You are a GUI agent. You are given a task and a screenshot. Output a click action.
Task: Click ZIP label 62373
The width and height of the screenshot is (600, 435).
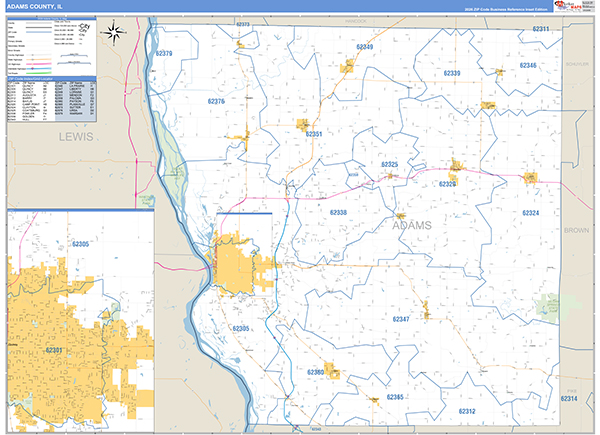243,24
